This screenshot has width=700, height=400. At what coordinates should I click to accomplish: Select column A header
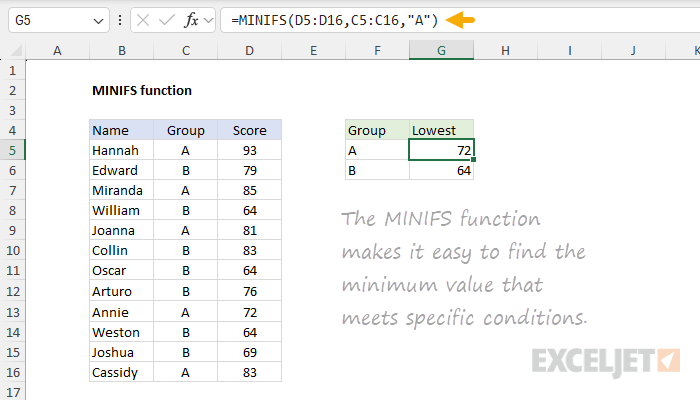point(57,50)
